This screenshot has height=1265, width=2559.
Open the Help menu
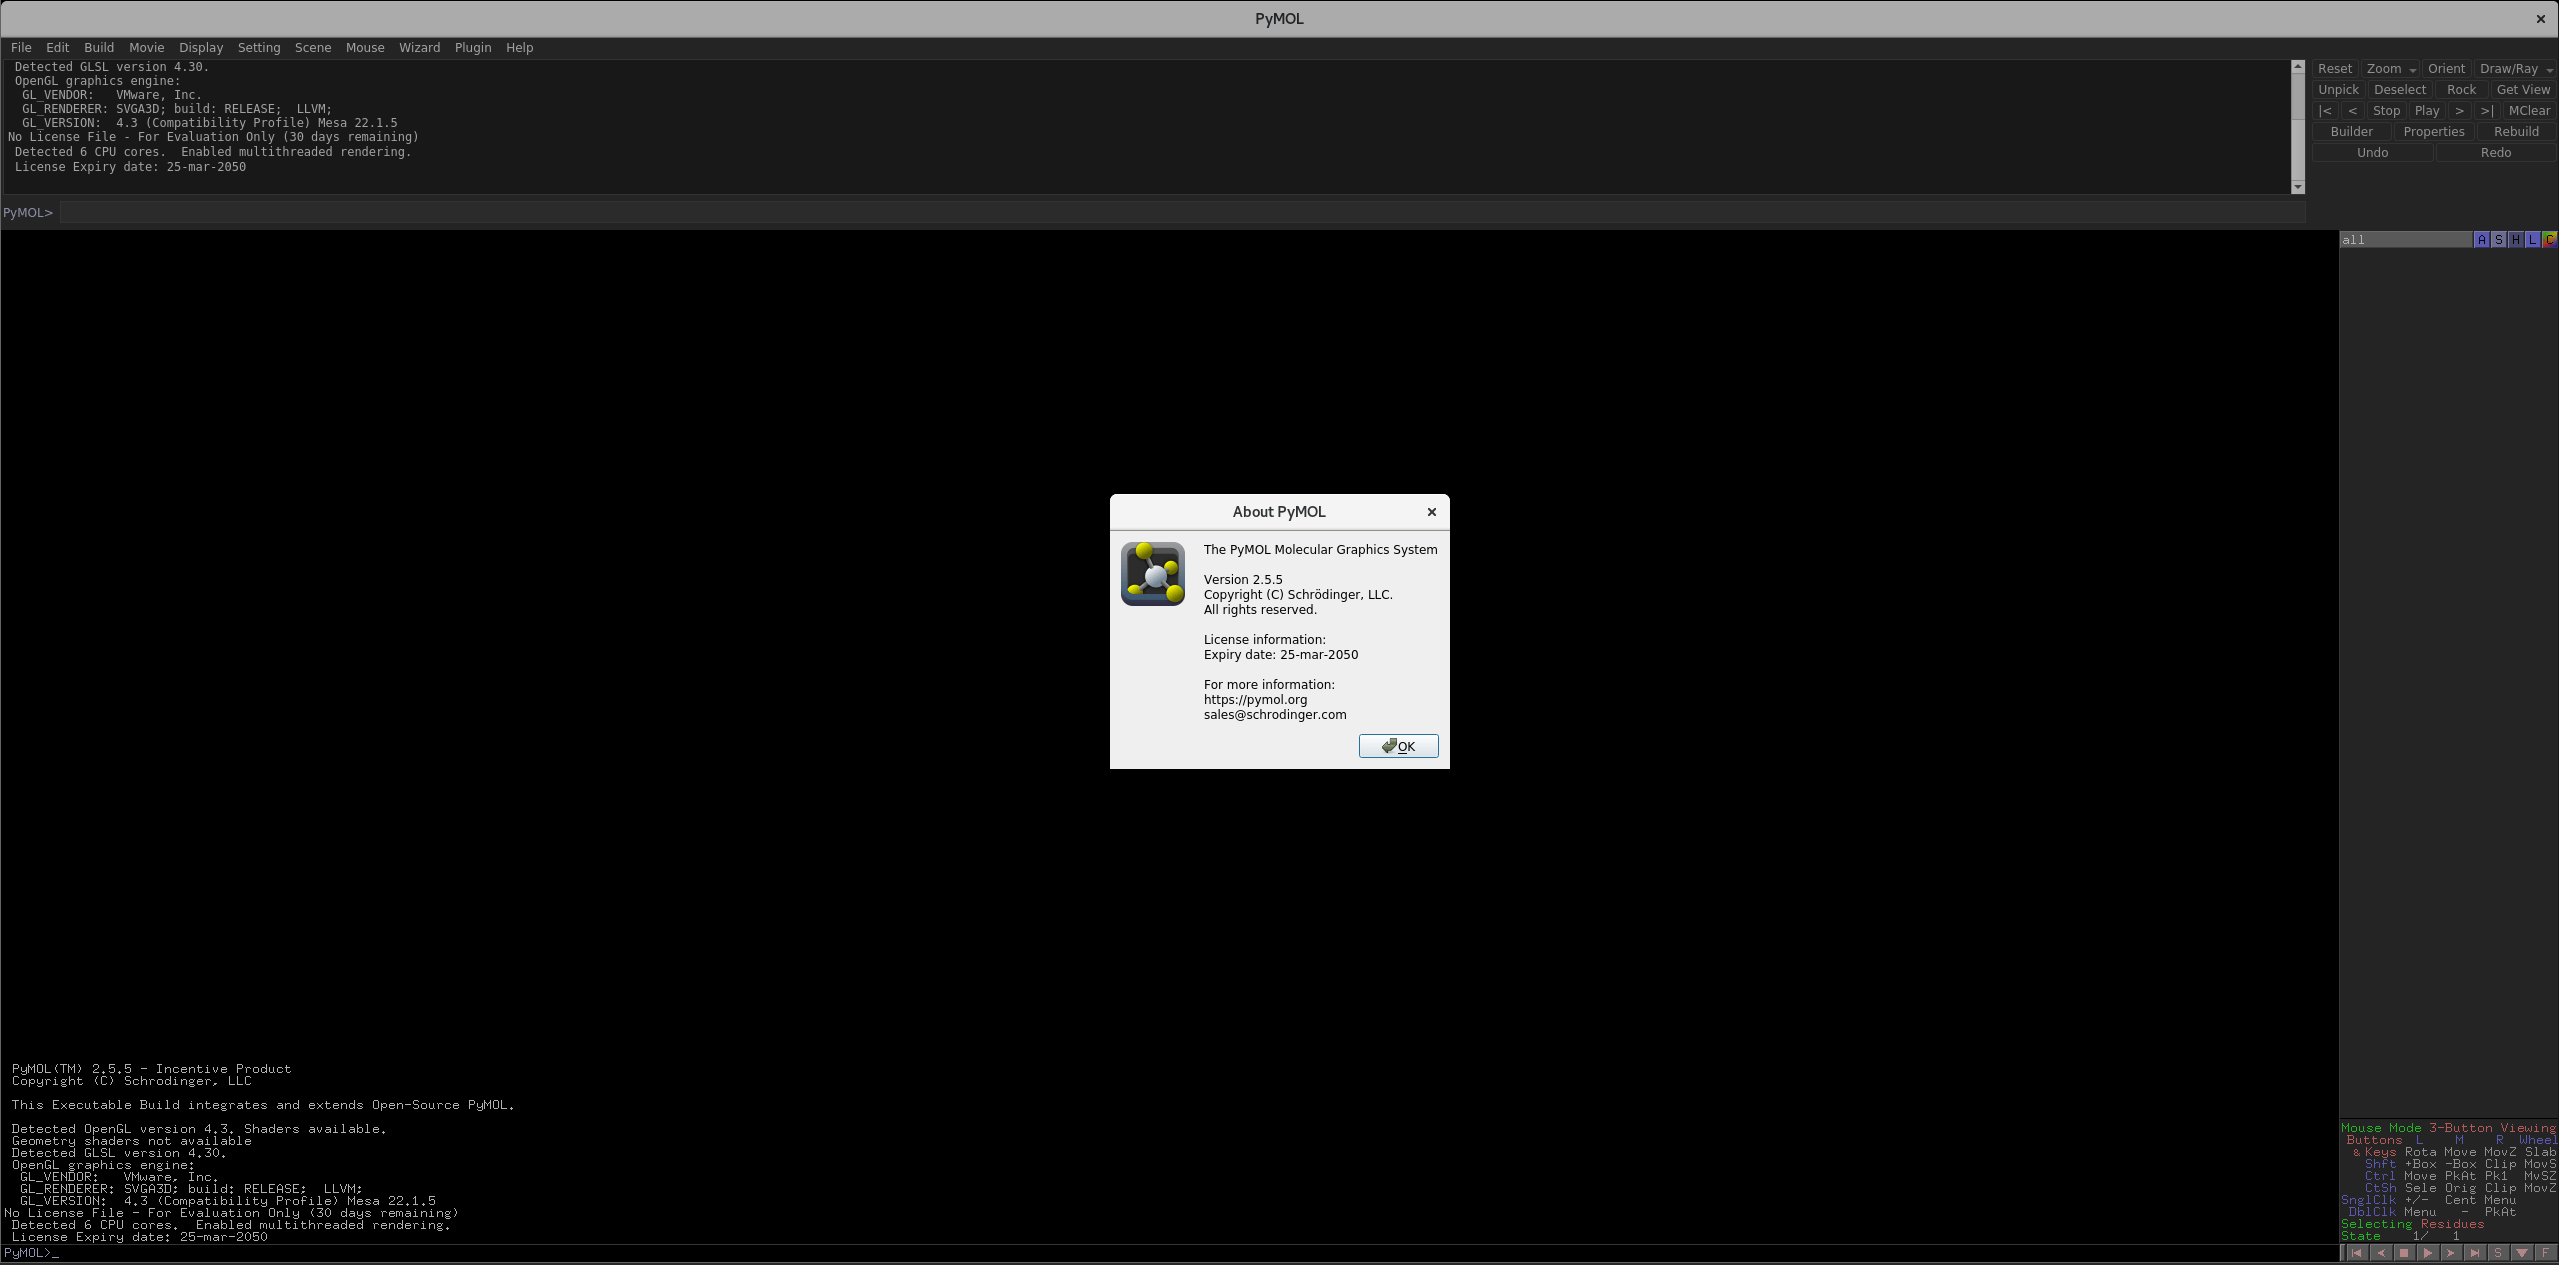[x=519, y=48]
